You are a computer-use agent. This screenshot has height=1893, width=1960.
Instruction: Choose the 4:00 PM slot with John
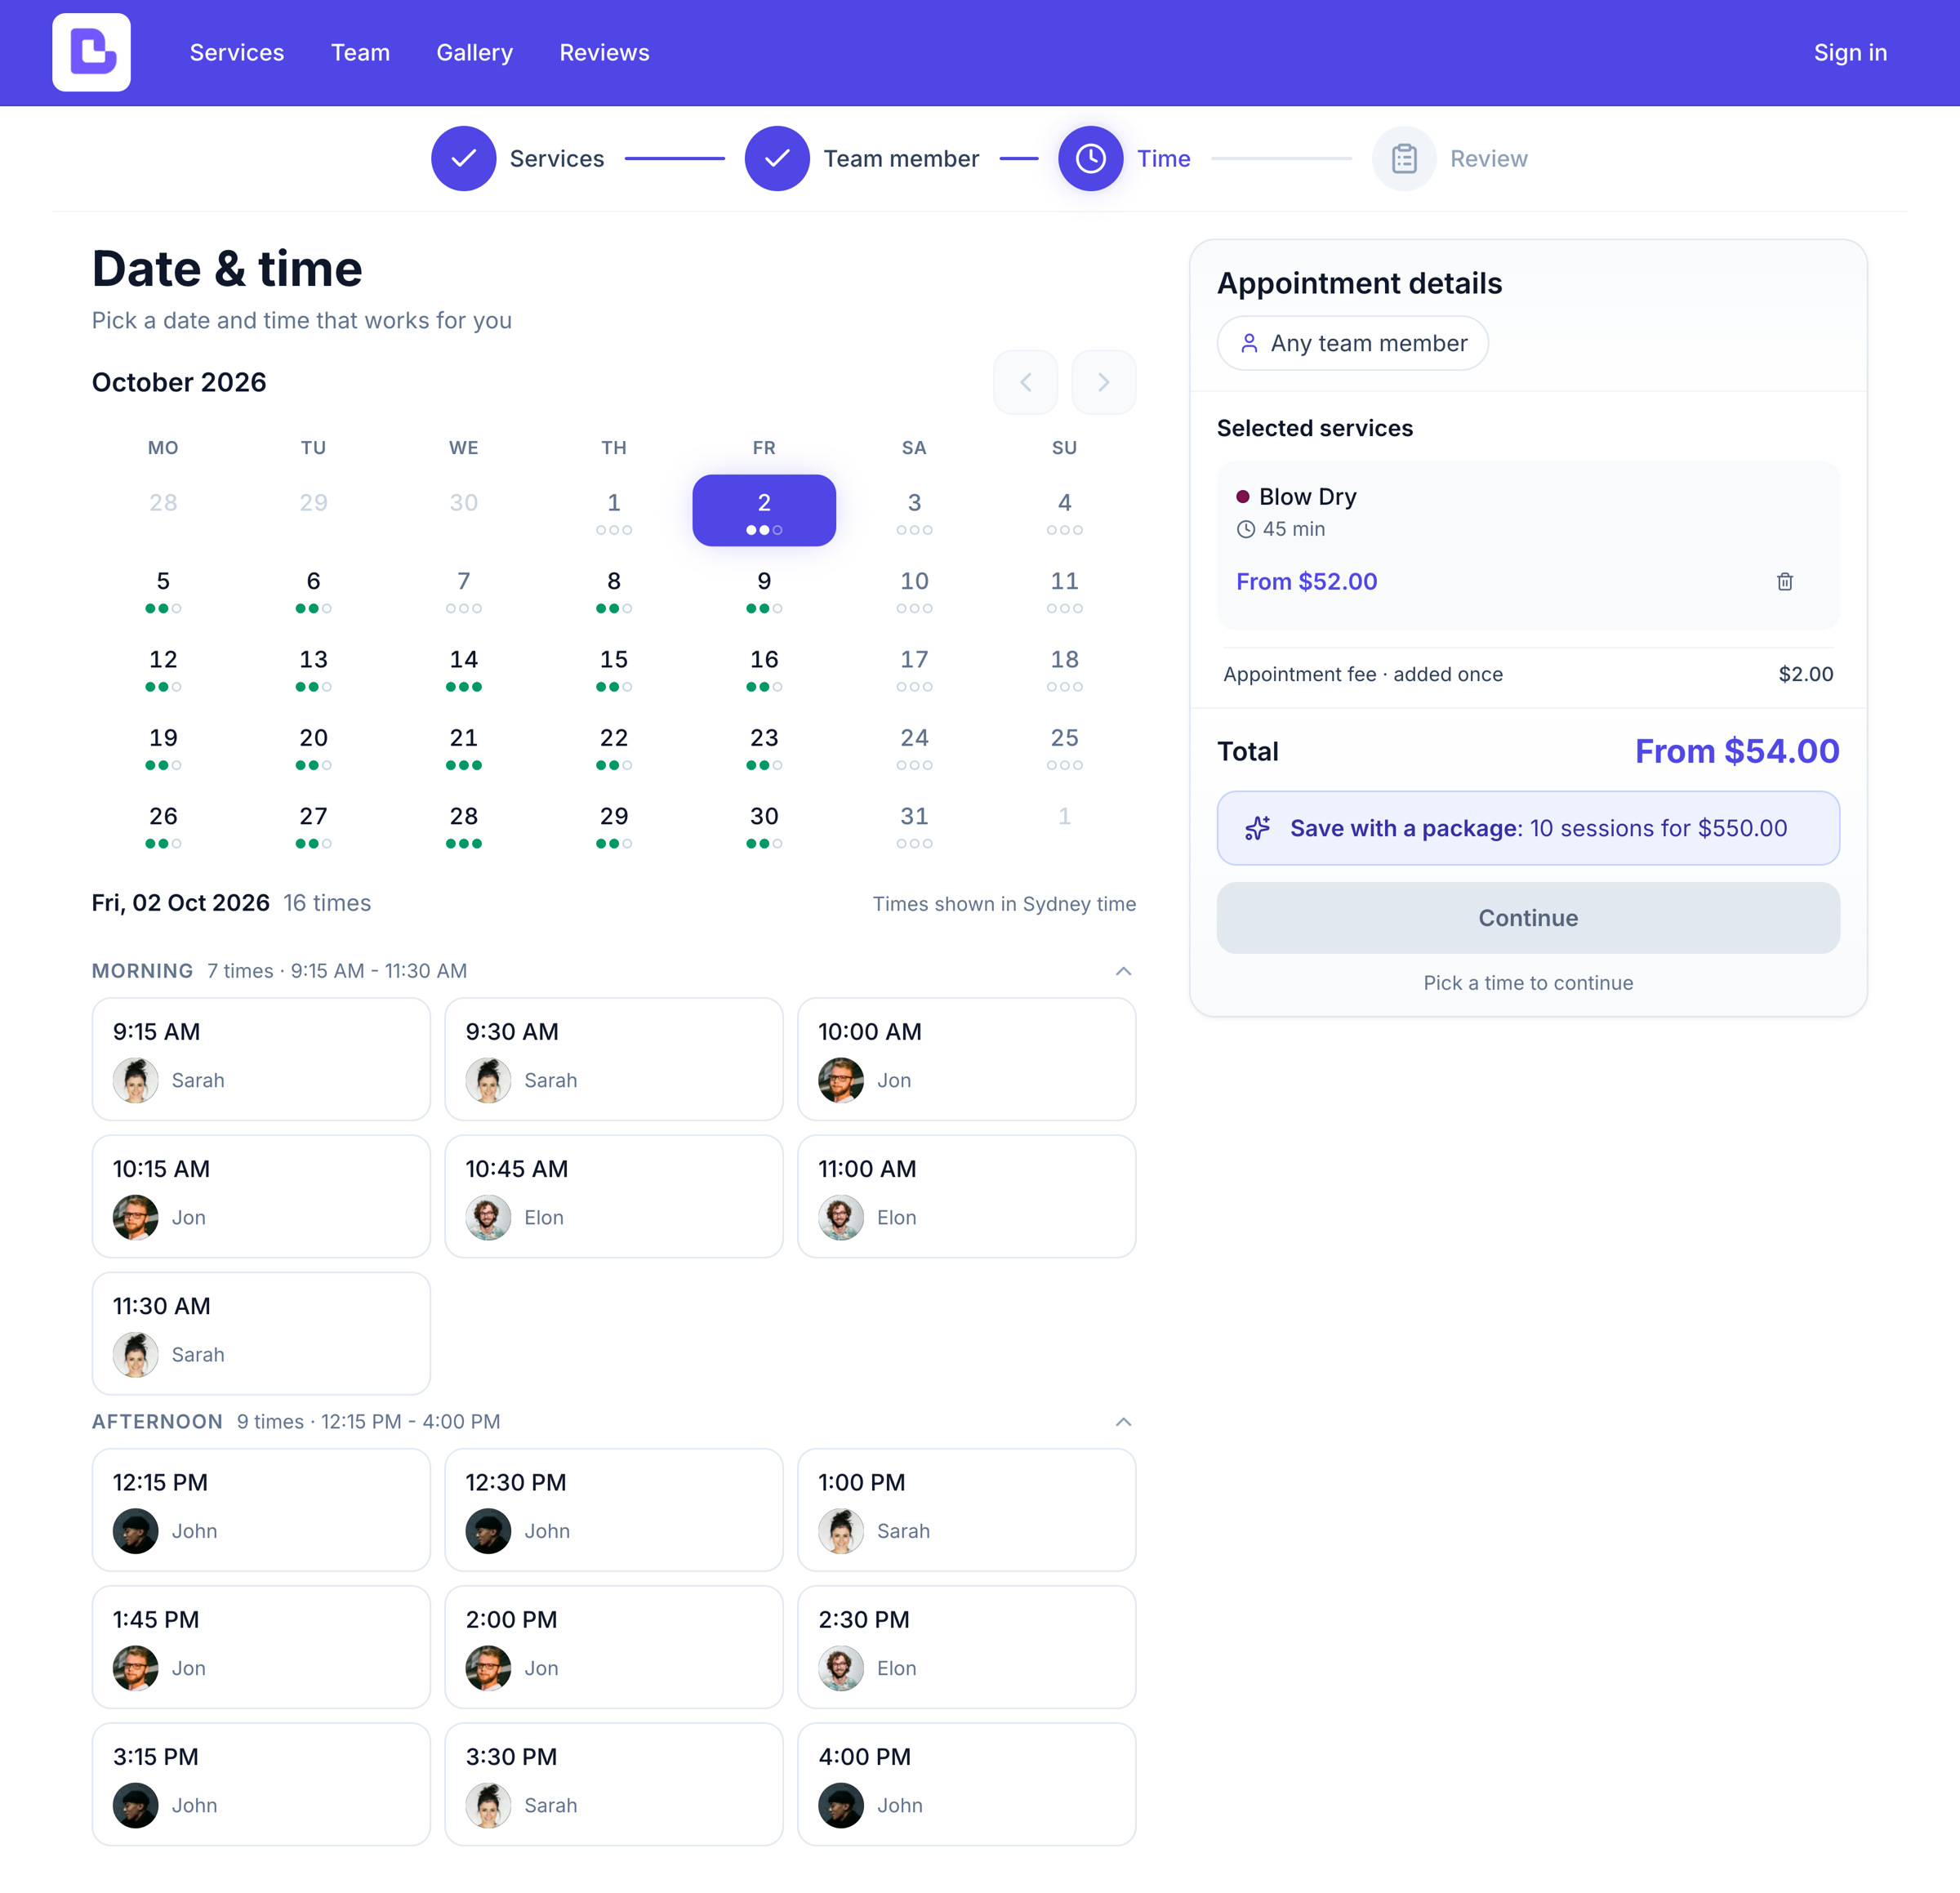click(967, 1784)
